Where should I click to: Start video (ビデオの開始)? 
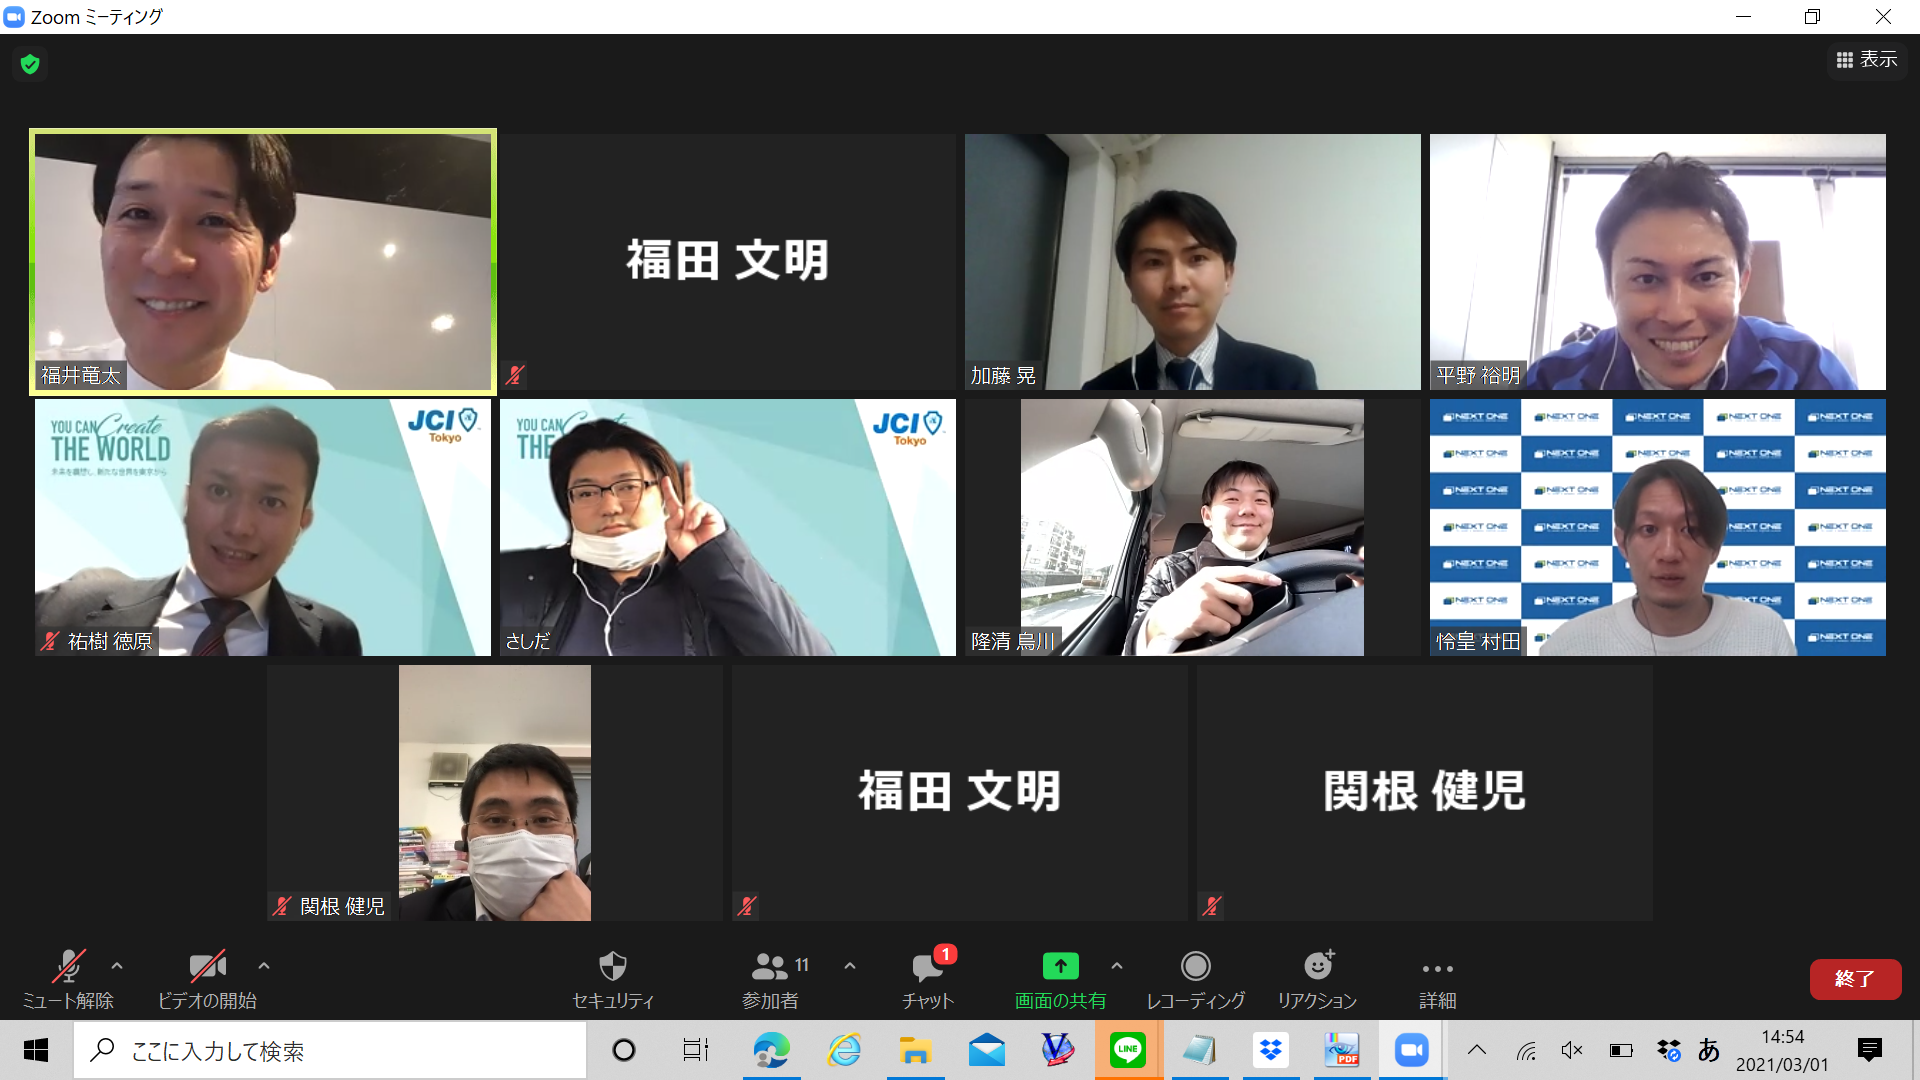pos(207,966)
